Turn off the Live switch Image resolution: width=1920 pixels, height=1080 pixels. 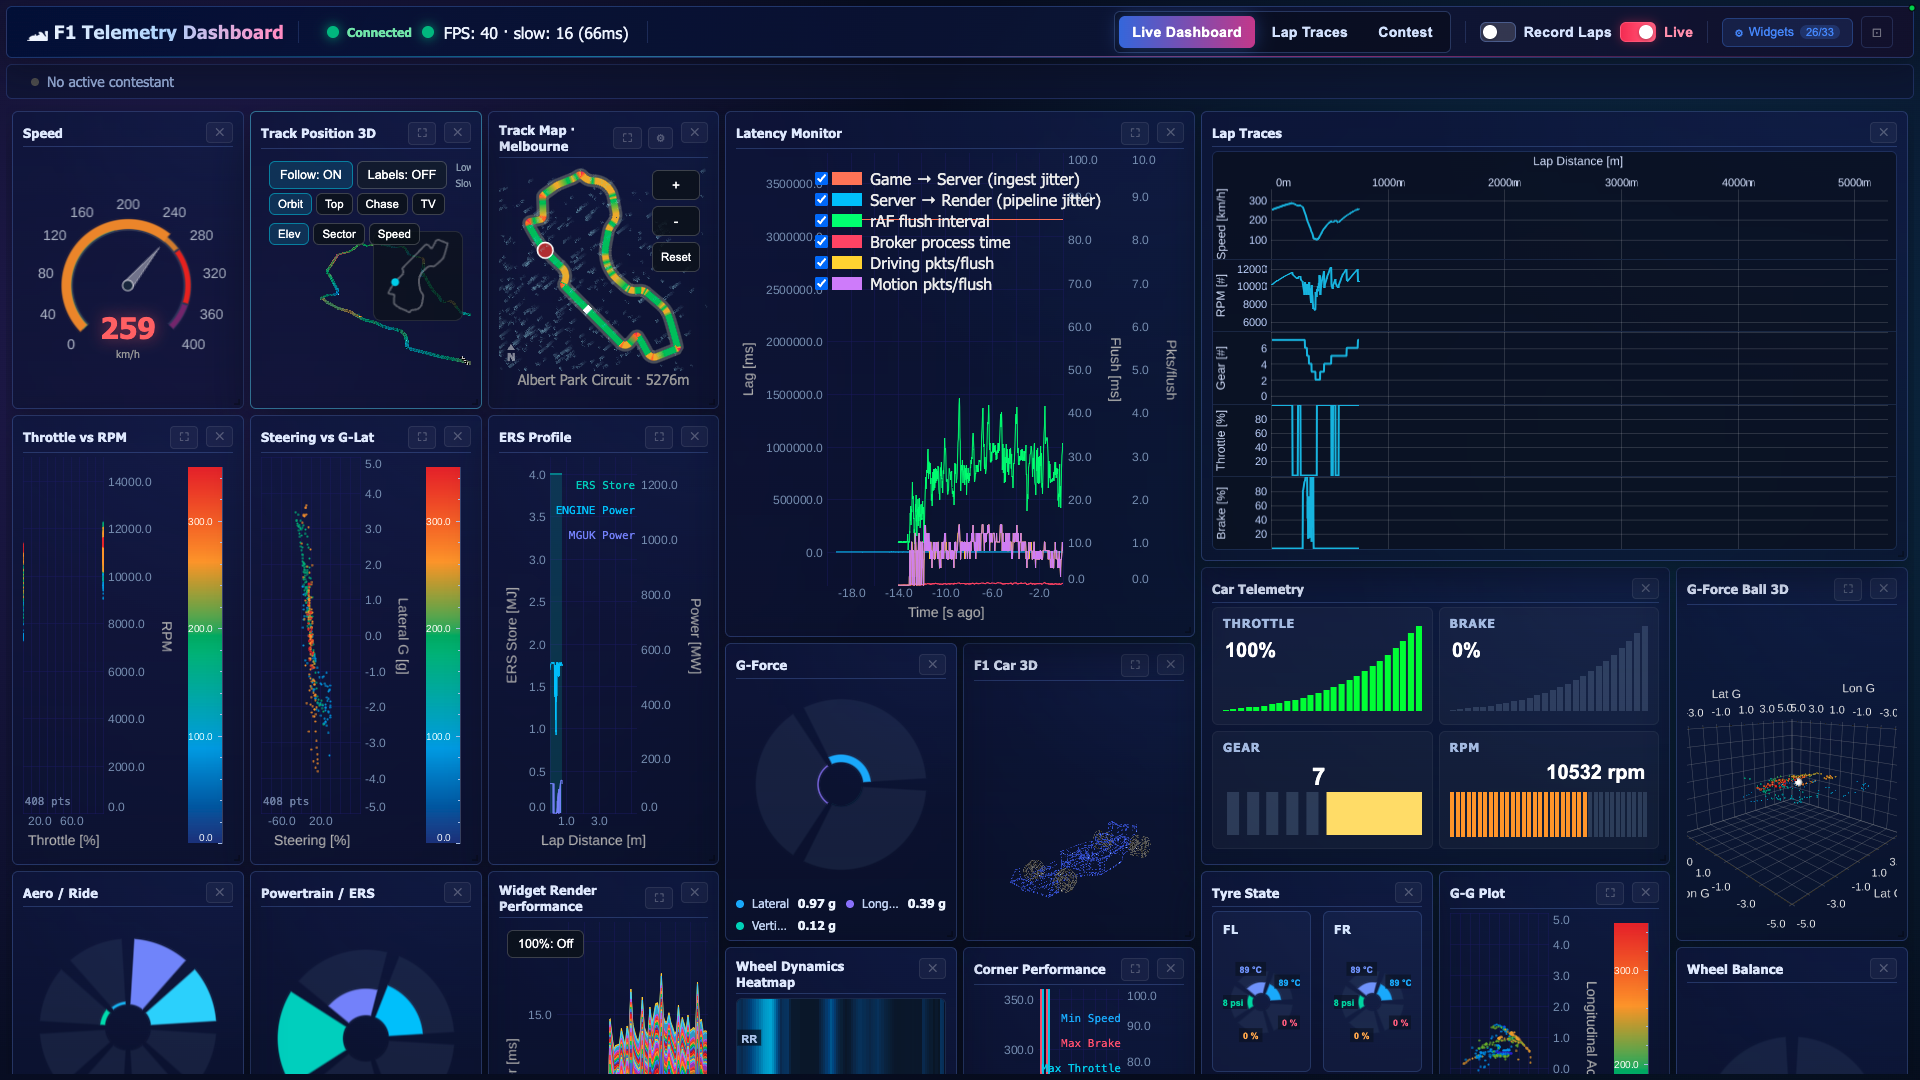[1638, 32]
